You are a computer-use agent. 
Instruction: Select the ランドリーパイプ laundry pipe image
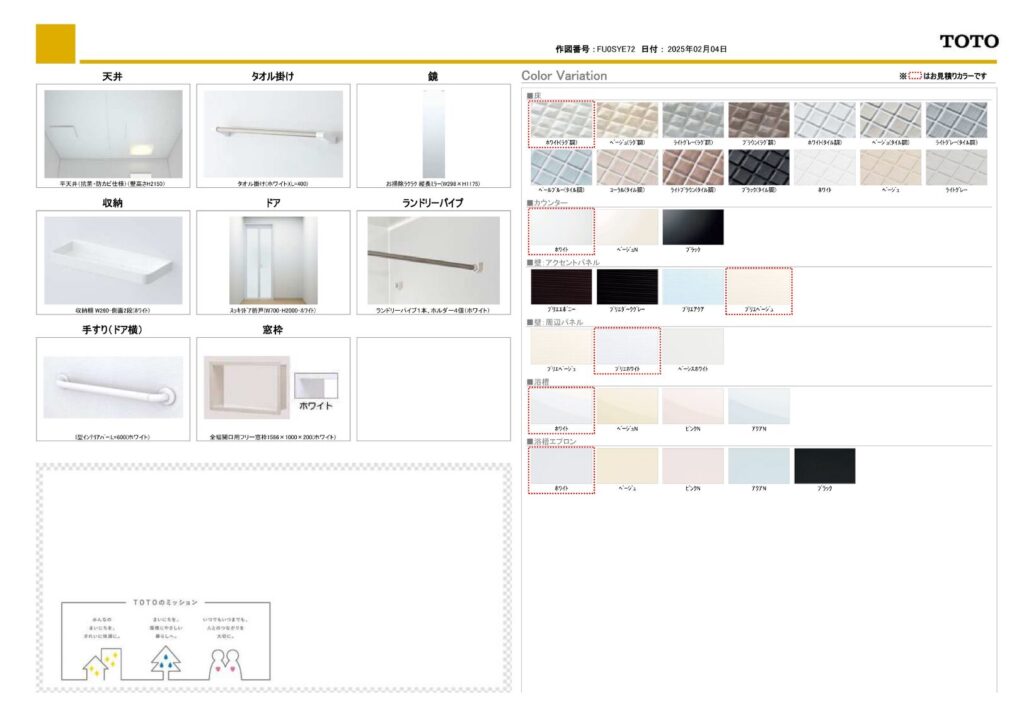(x=432, y=260)
